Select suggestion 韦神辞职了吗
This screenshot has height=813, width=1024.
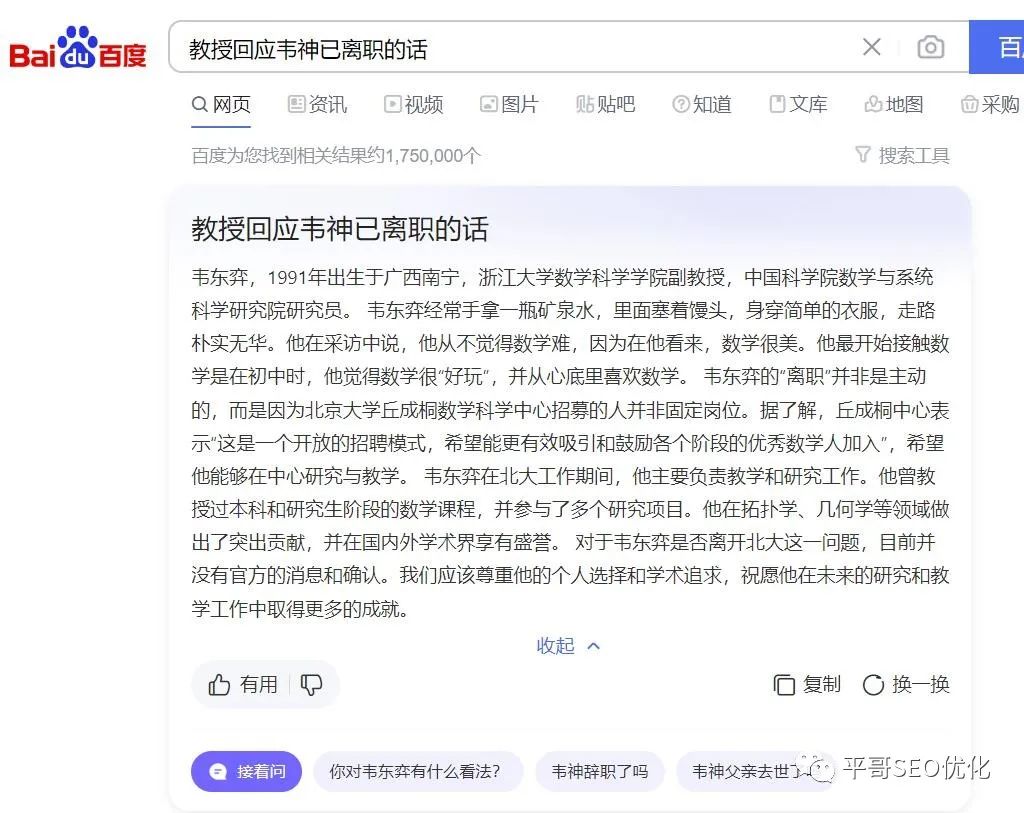600,772
